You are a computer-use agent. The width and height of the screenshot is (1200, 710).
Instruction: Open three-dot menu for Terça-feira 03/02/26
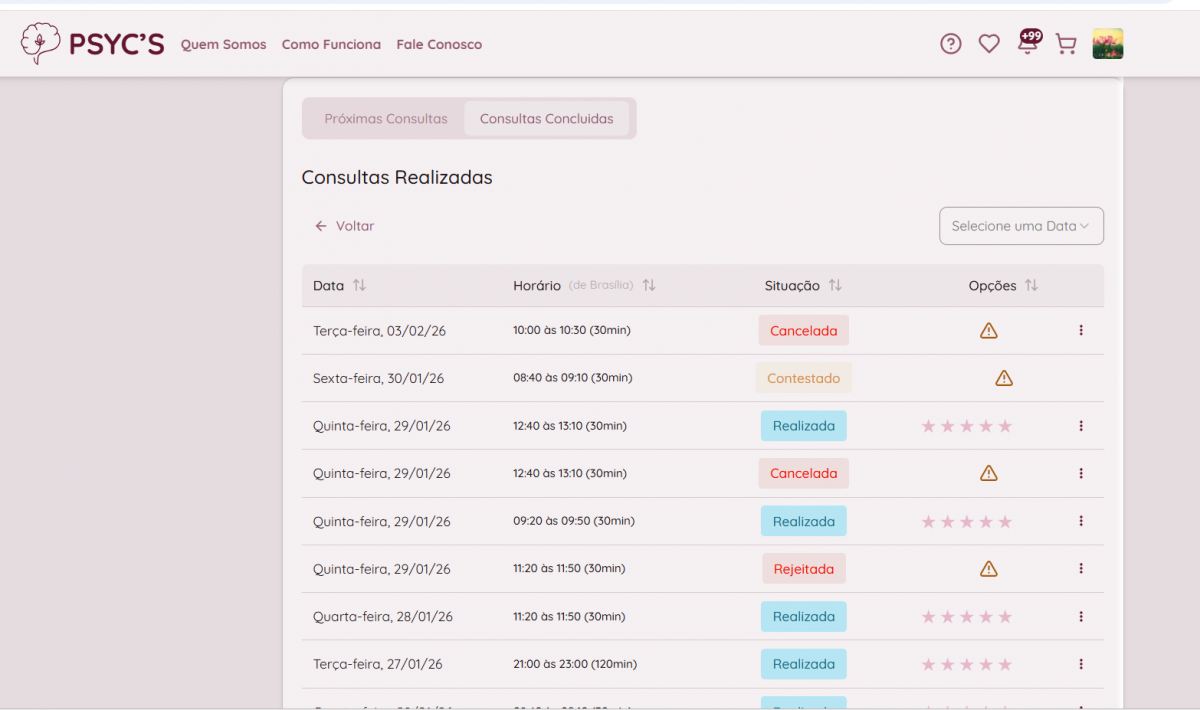pyautogui.click(x=1081, y=330)
